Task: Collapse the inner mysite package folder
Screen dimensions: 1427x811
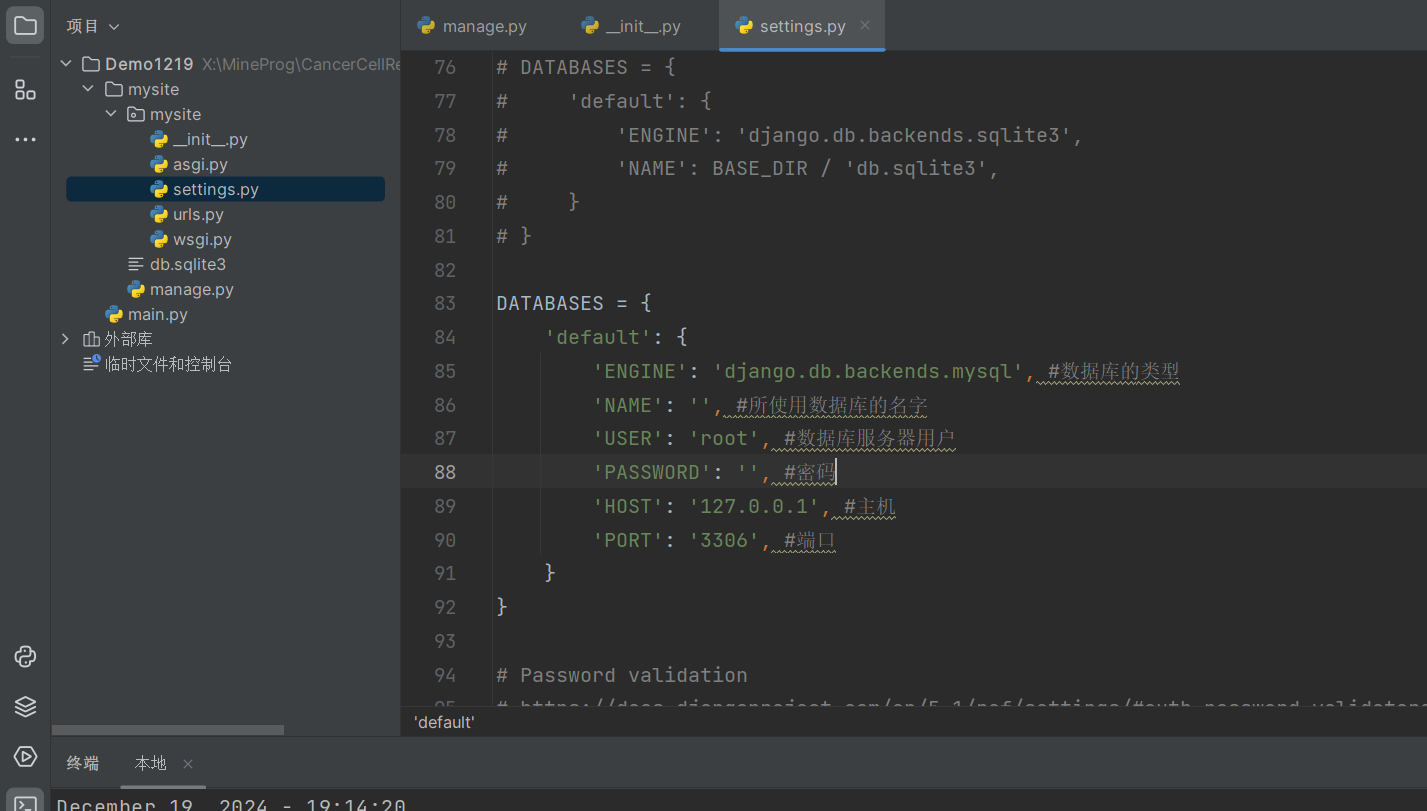Action: tap(111, 114)
